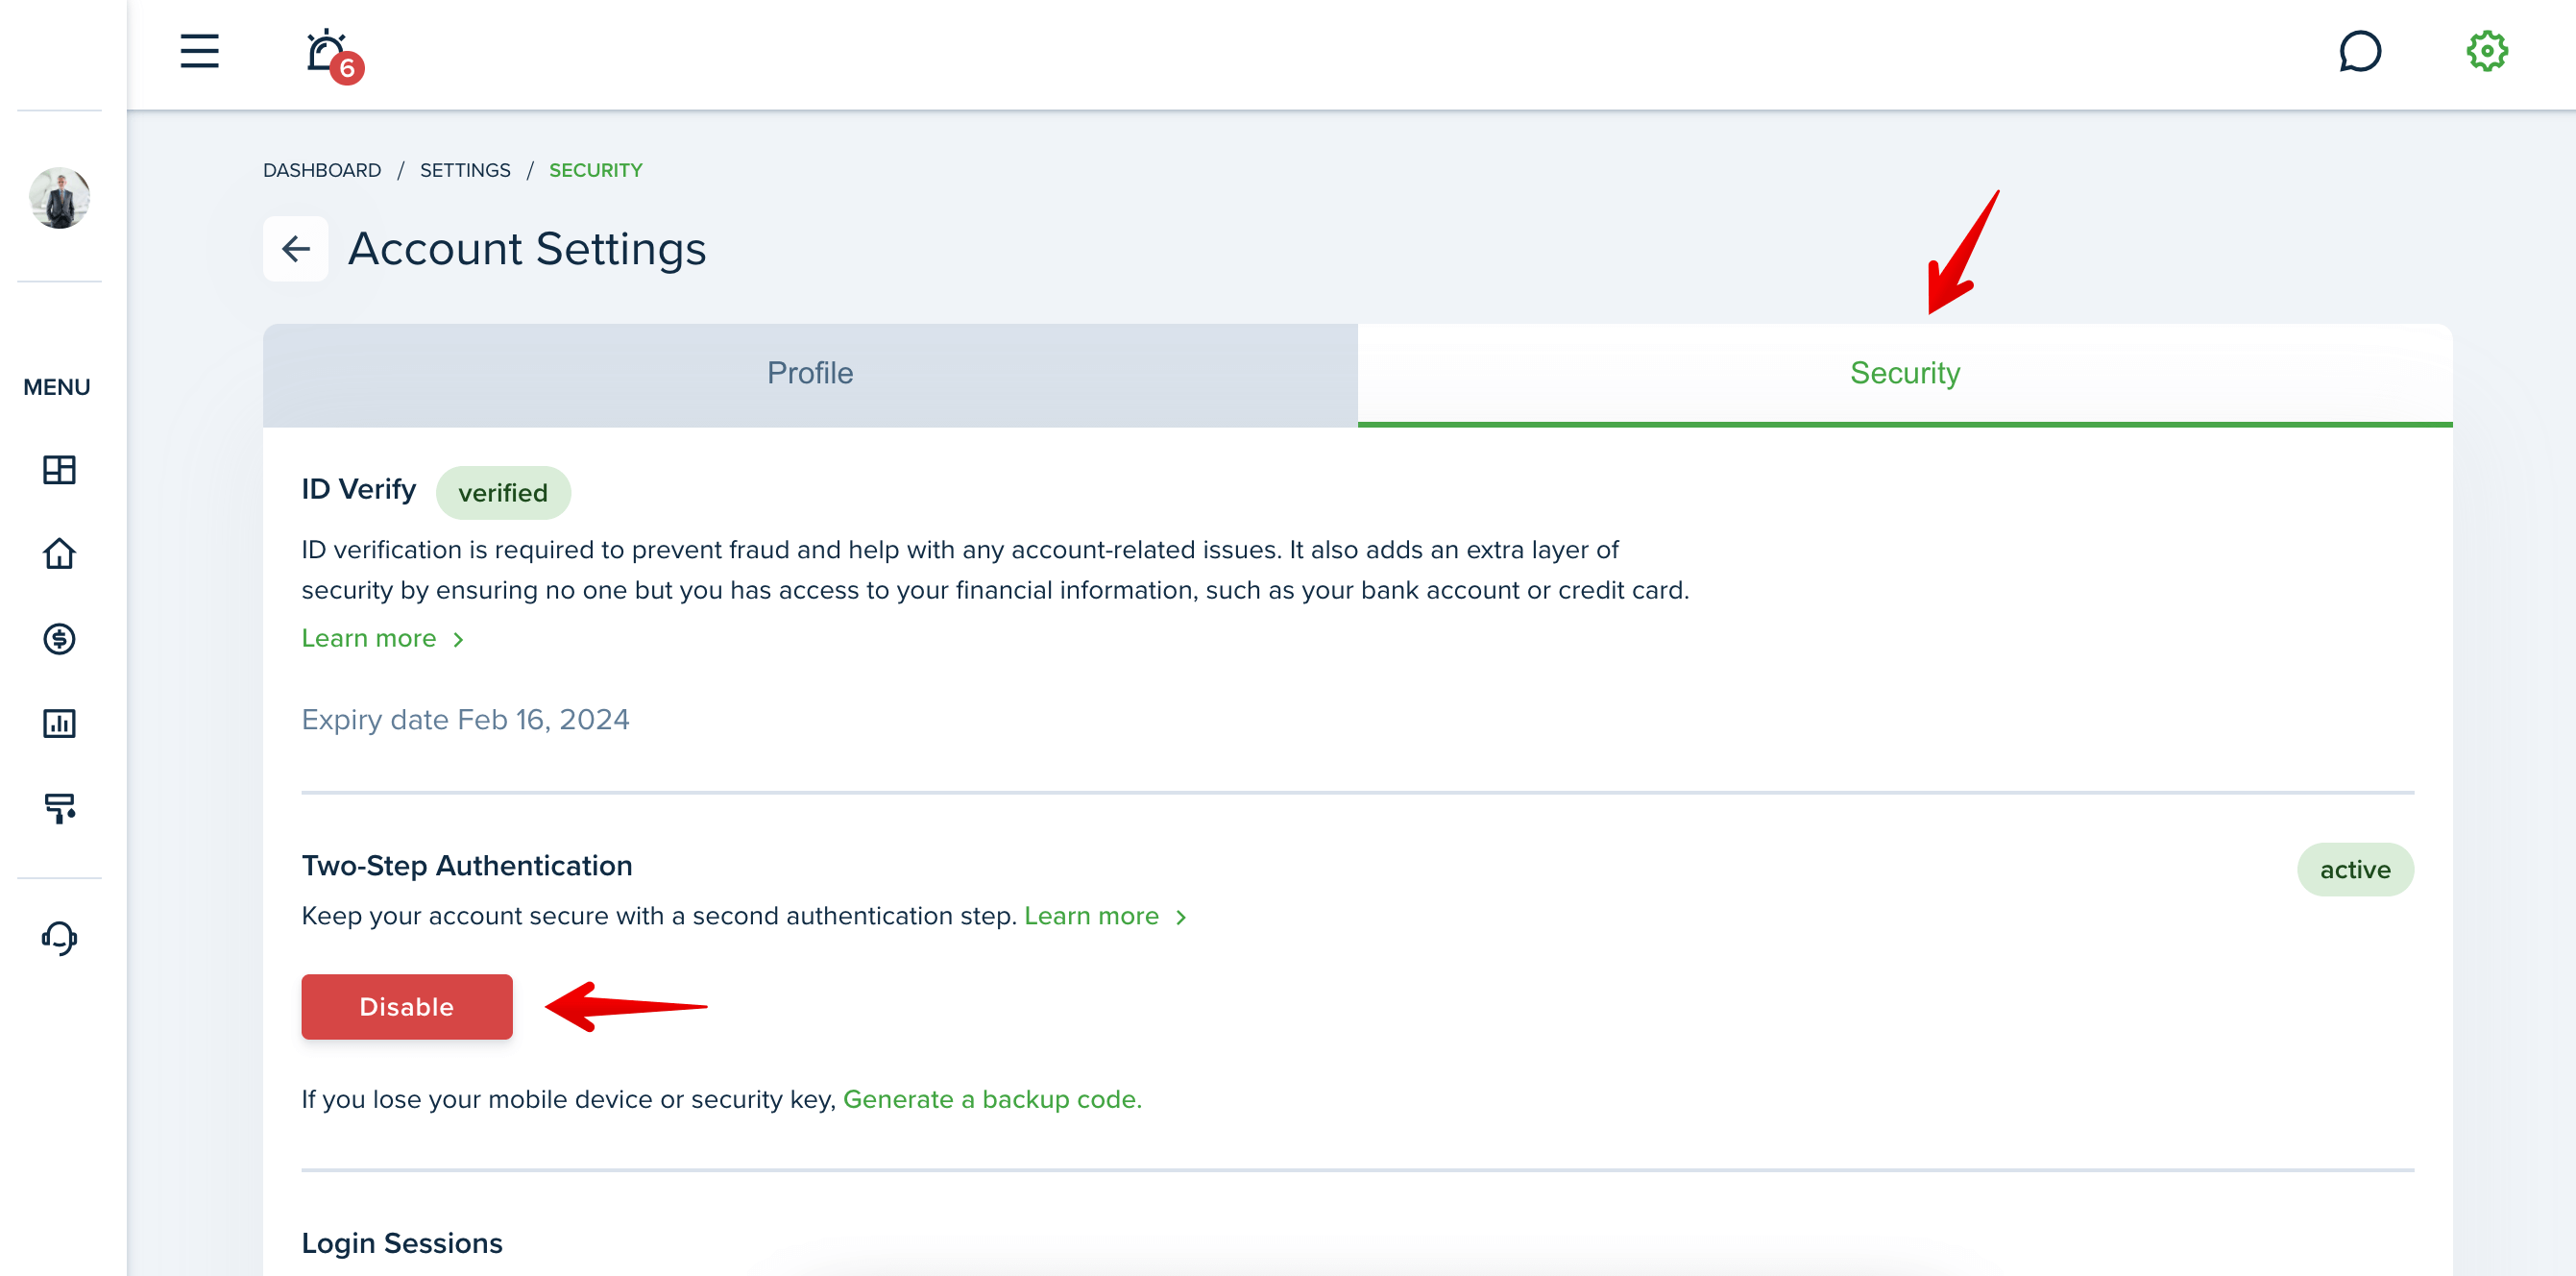The height and width of the screenshot is (1276, 2576).
Task: Click the Login Sessions heading
Action: pyautogui.click(x=401, y=1242)
